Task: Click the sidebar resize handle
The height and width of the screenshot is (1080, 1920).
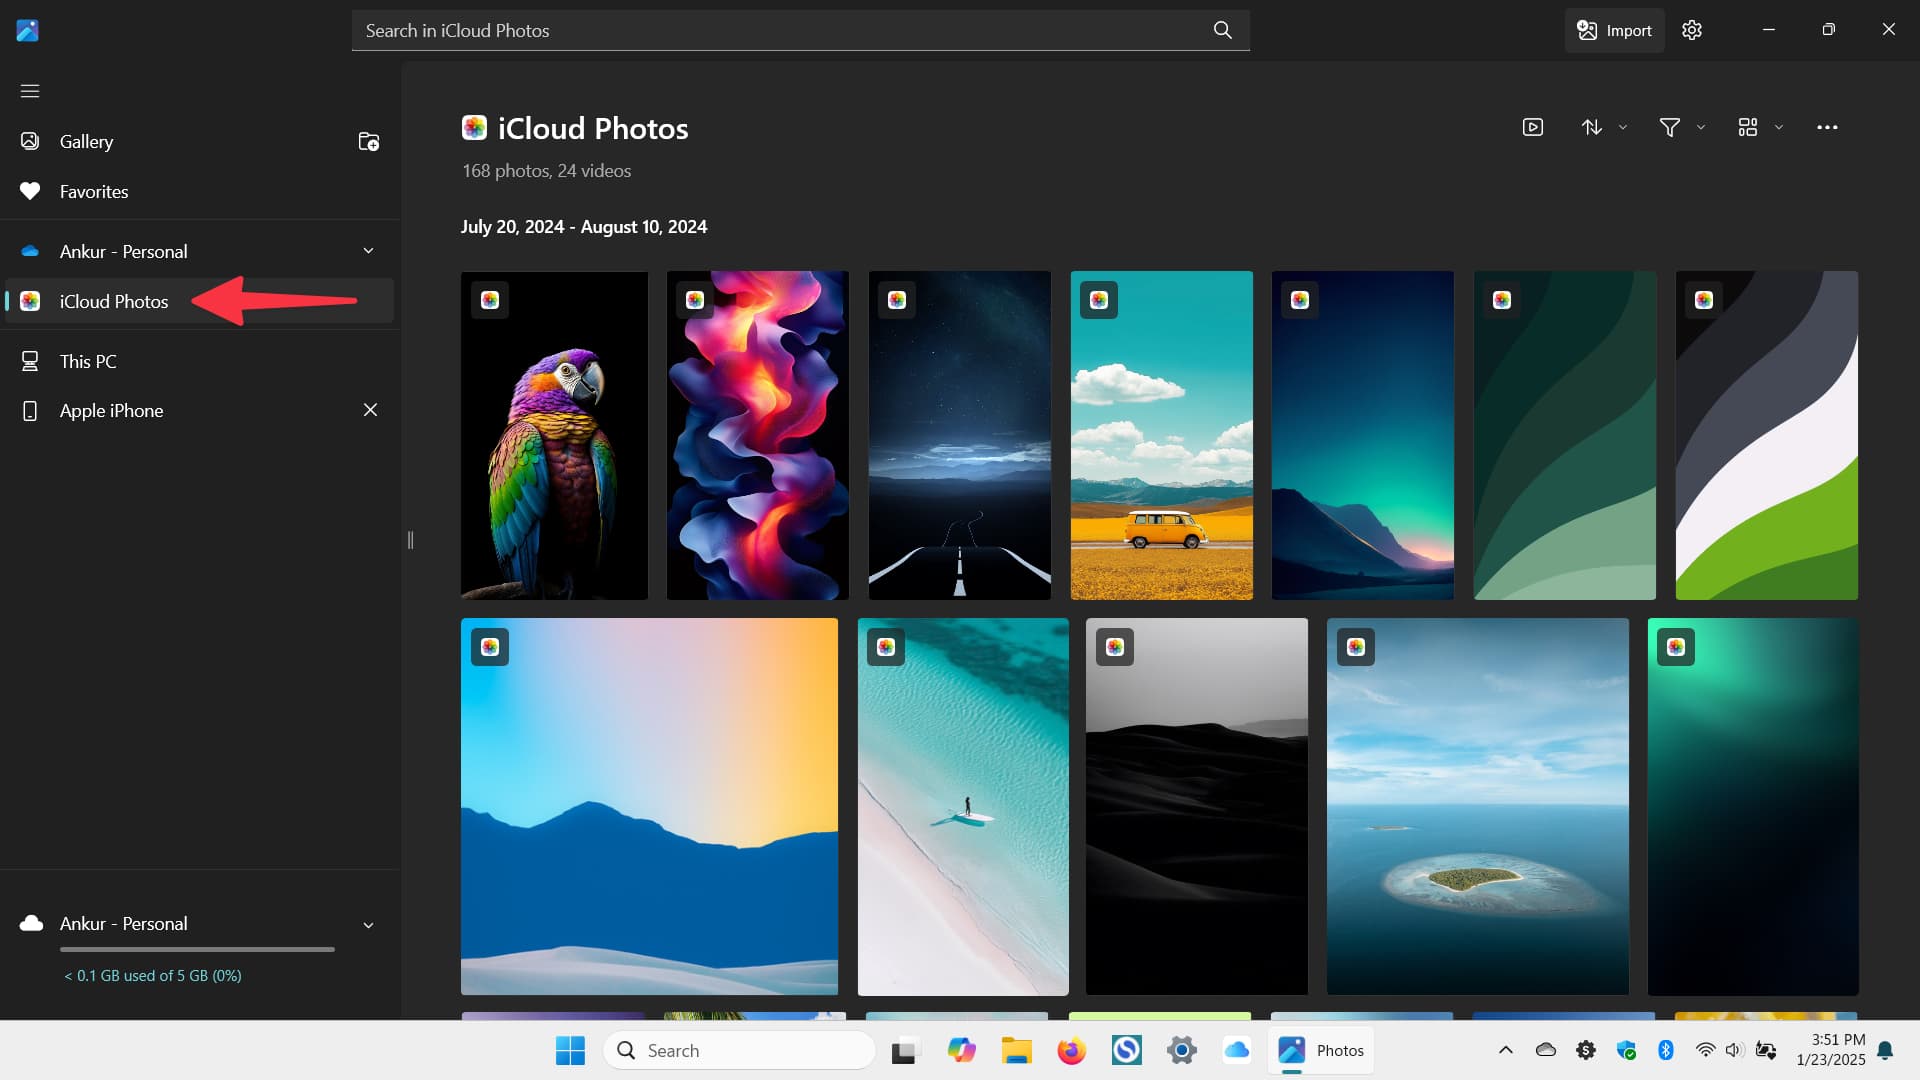Action: pos(410,540)
